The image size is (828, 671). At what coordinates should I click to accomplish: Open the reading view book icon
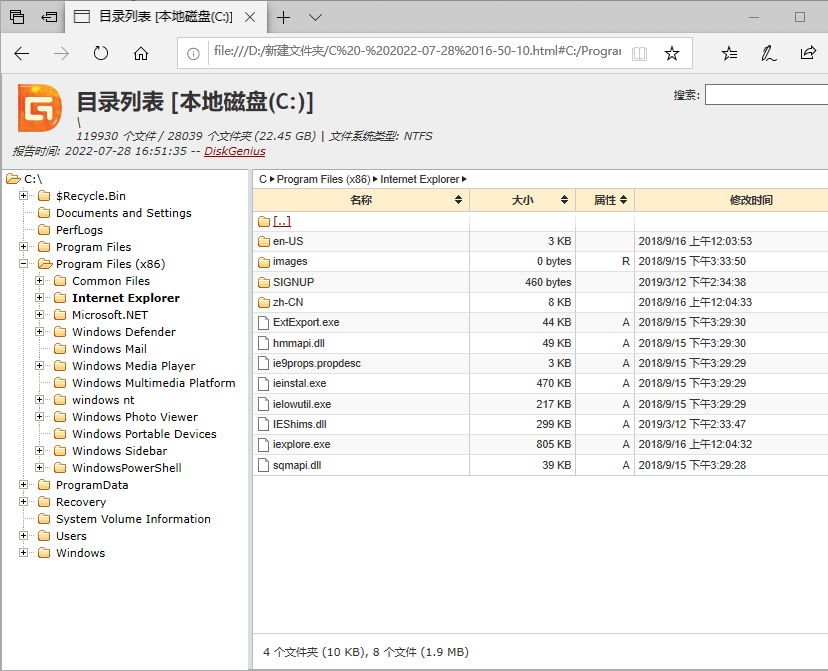tap(639, 53)
